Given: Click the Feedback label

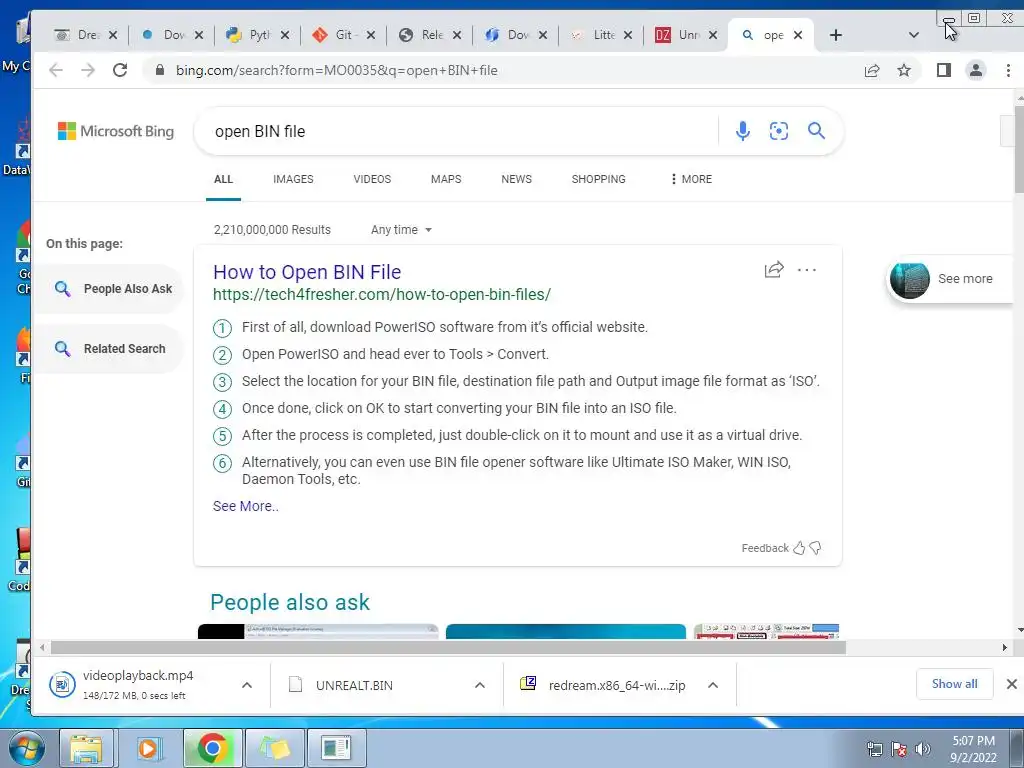Looking at the screenshot, I should (x=765, y=548).
